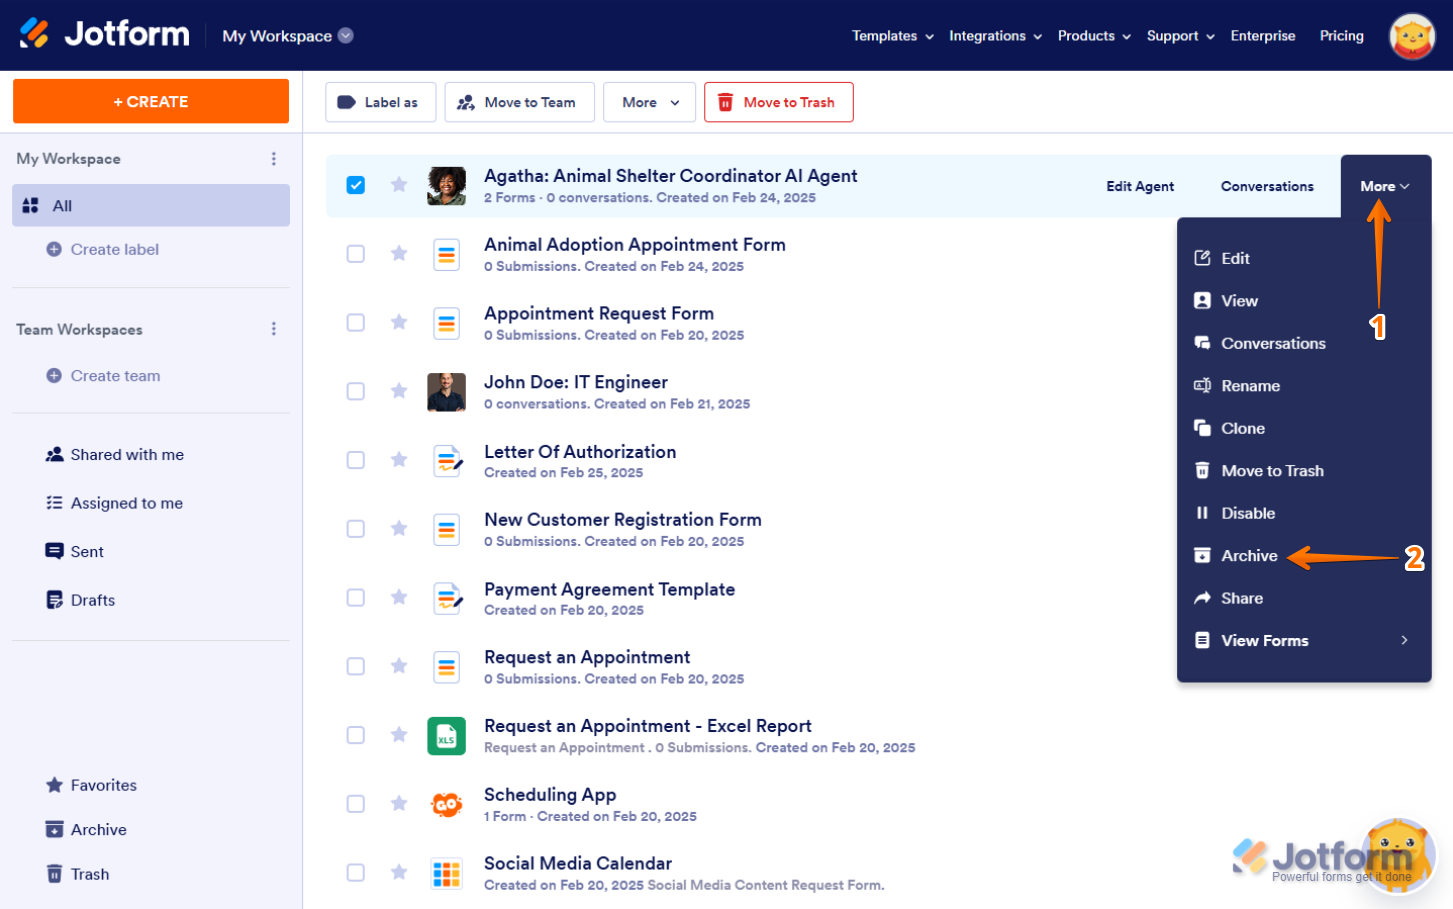Open the user avatar in top right
This screenshot has width=1453, height=909.
(x=1411, y=36)
